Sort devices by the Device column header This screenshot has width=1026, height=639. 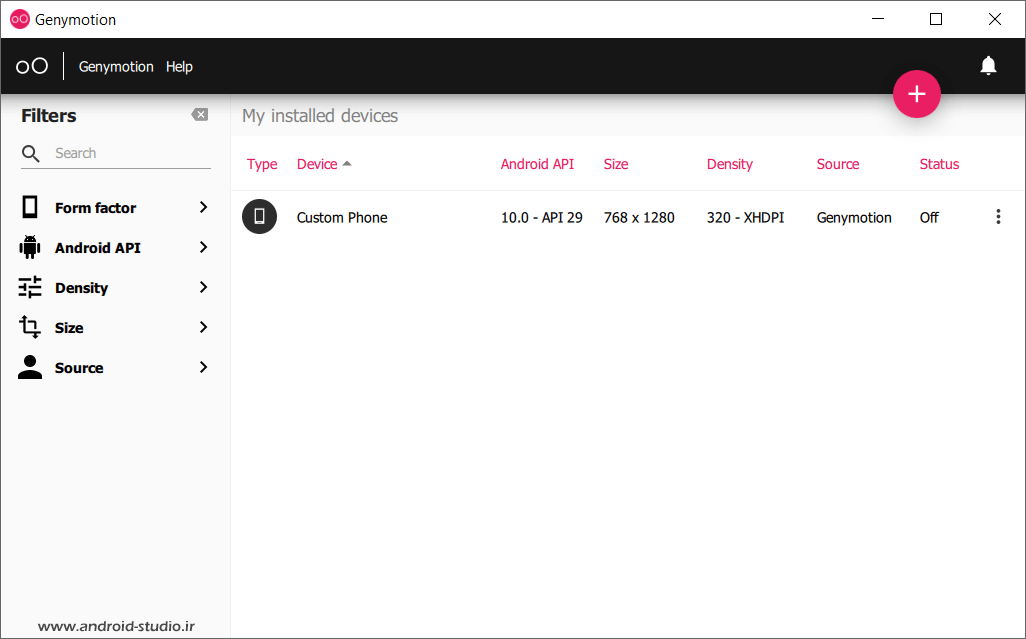(x=317, y=164)
